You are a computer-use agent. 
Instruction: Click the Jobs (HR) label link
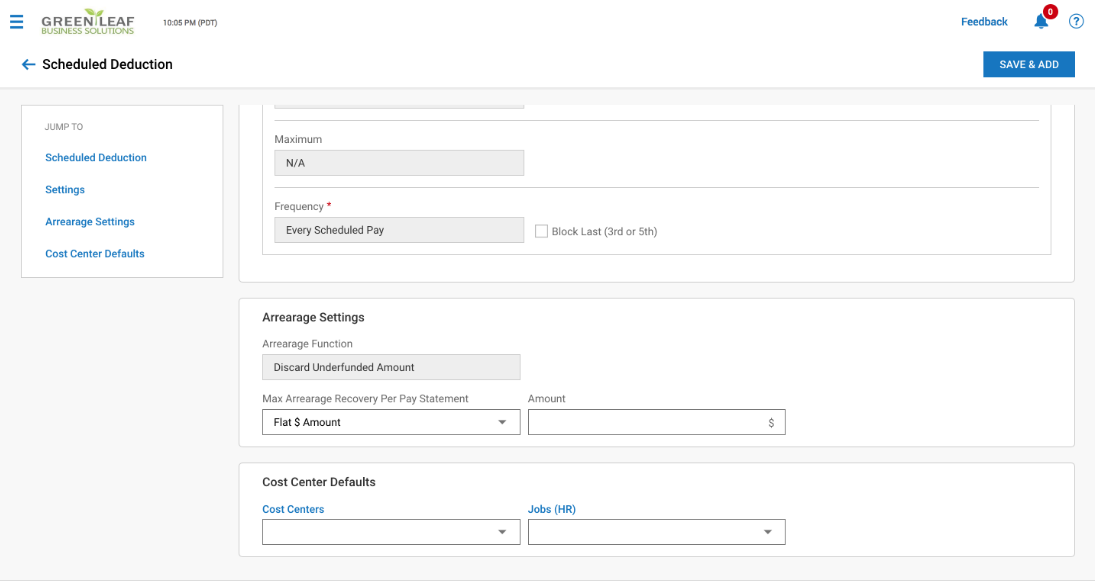pyautogui.click(x=552, y=510)
